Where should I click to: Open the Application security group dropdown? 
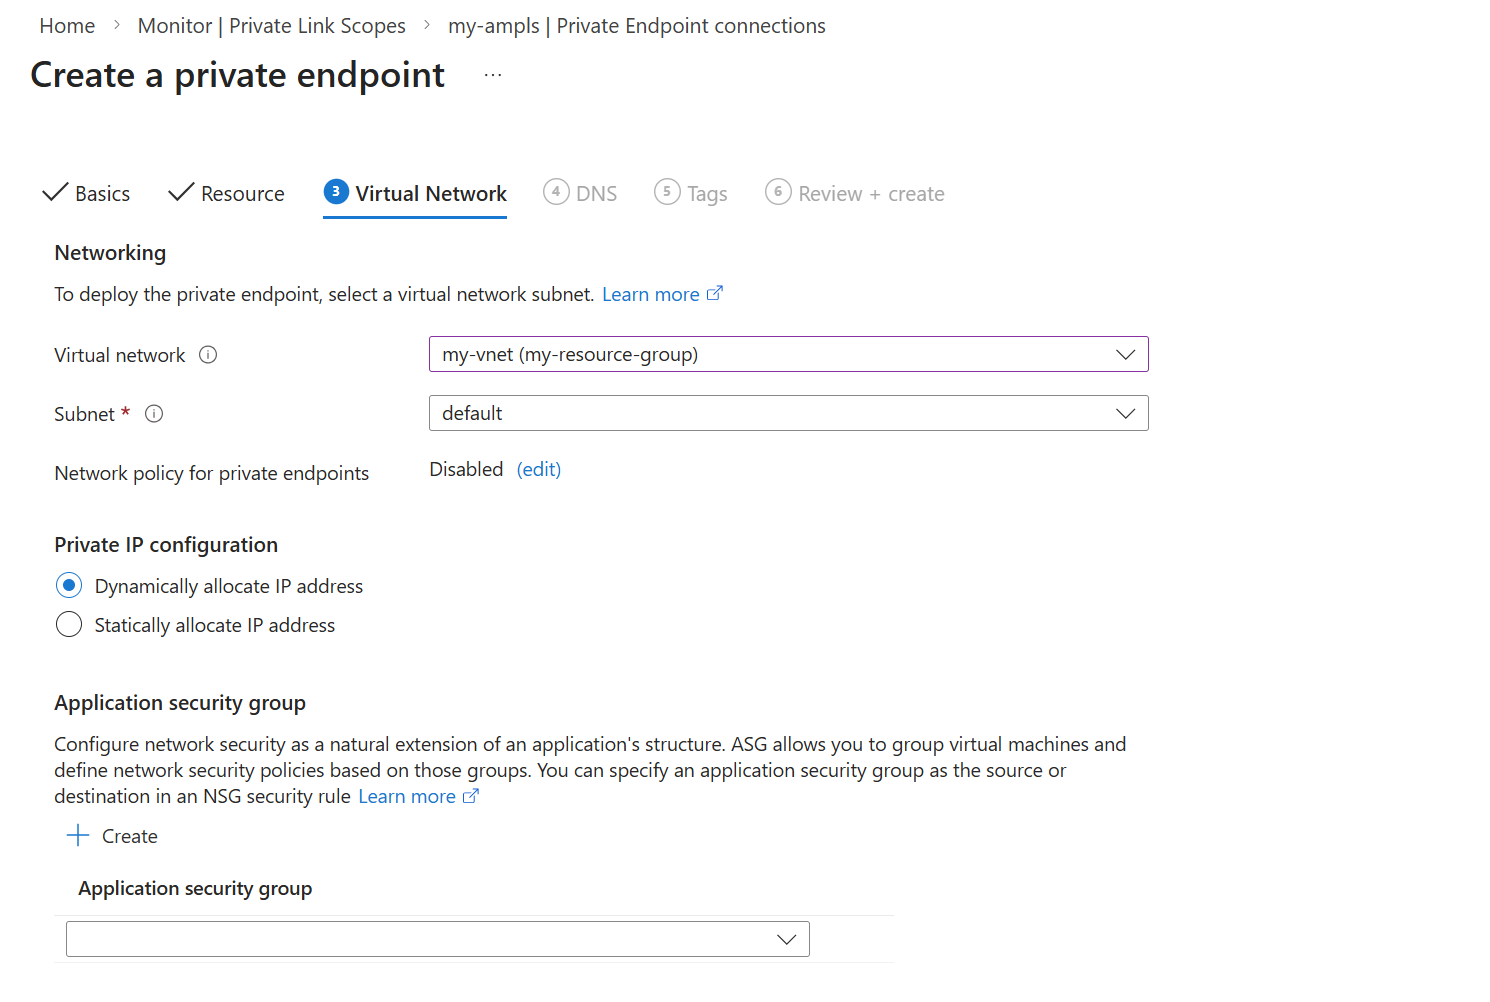(438, 939)
